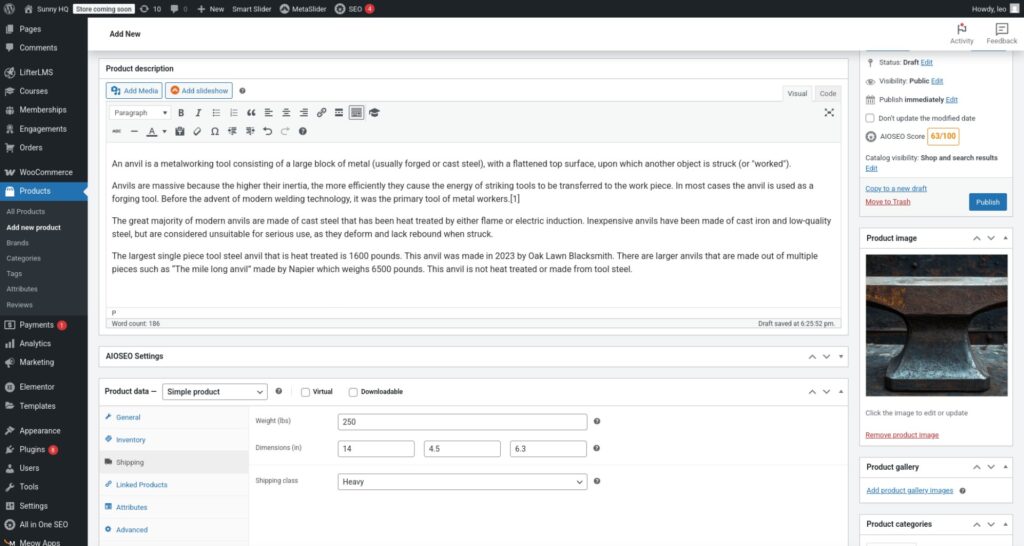This screenshot has width=1024, height=546.
Task: Open the Activity panel
Action: click(x=961, y=34)
